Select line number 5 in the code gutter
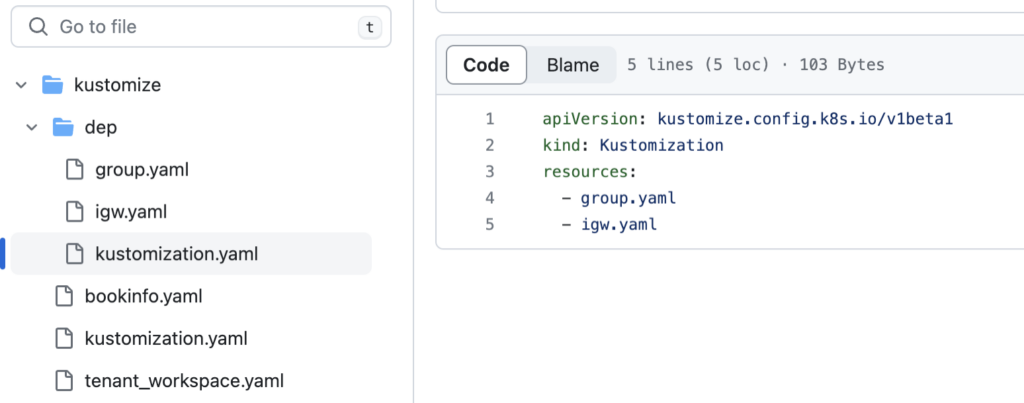The width and height of the screenshot is (1024, 403). (489, 224)
